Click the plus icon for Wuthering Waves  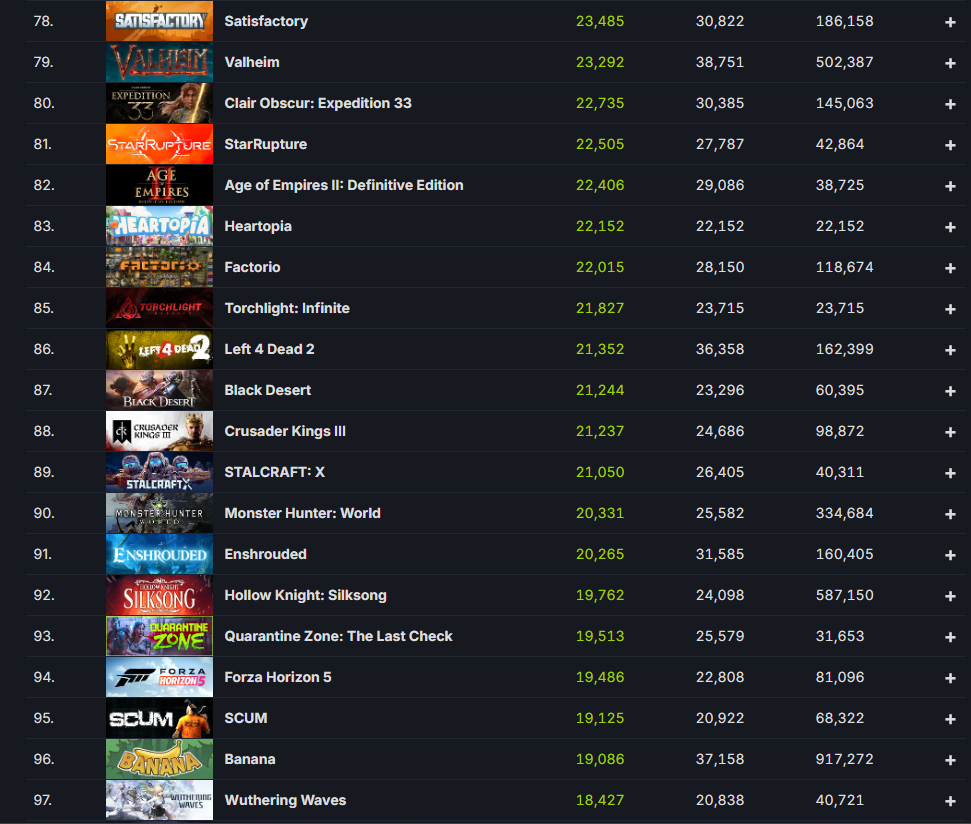[950, 801]
